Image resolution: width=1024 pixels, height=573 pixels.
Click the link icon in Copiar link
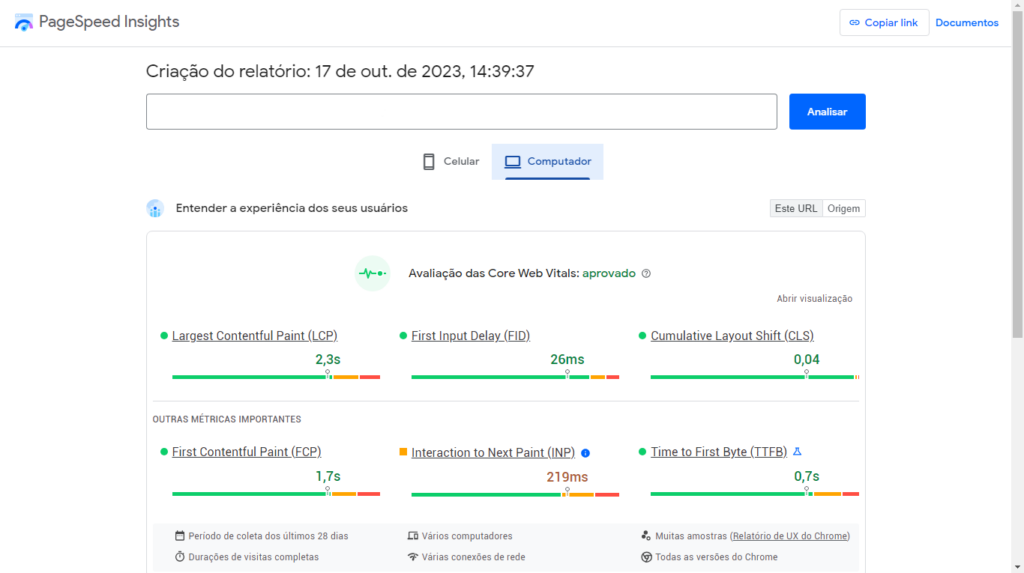854,23
